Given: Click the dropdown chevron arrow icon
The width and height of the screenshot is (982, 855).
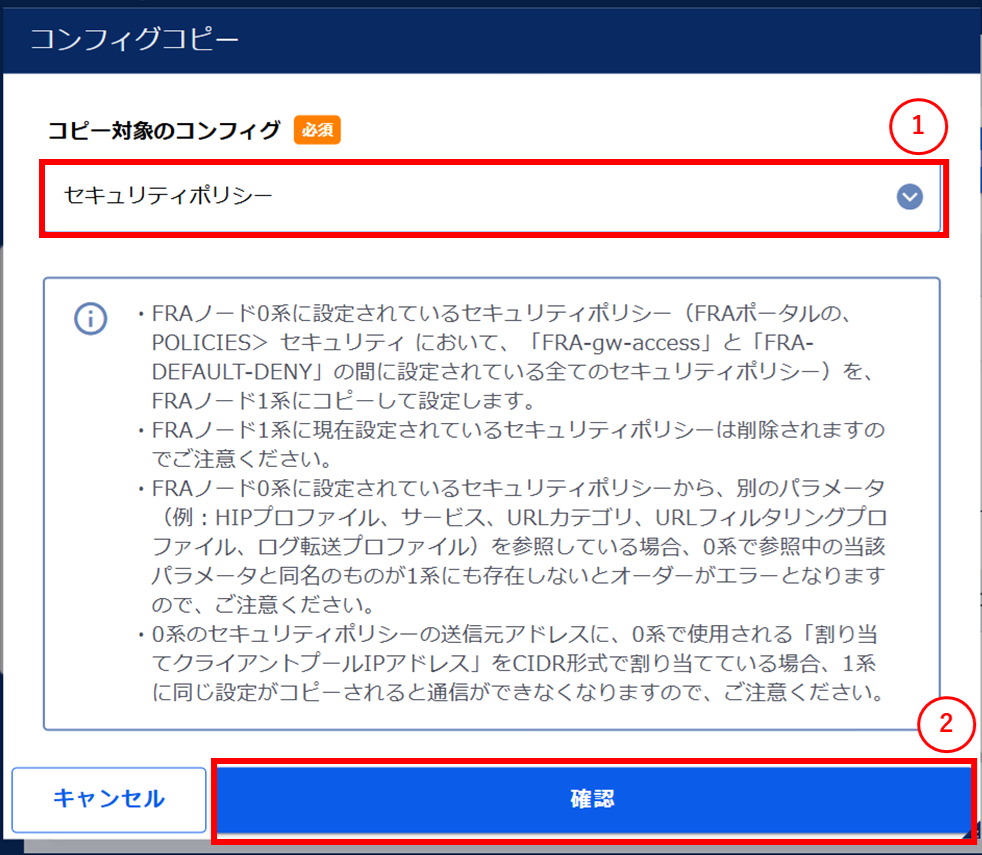Looking at the screenshot, I should pyautogui.click(x=909, y=197).
